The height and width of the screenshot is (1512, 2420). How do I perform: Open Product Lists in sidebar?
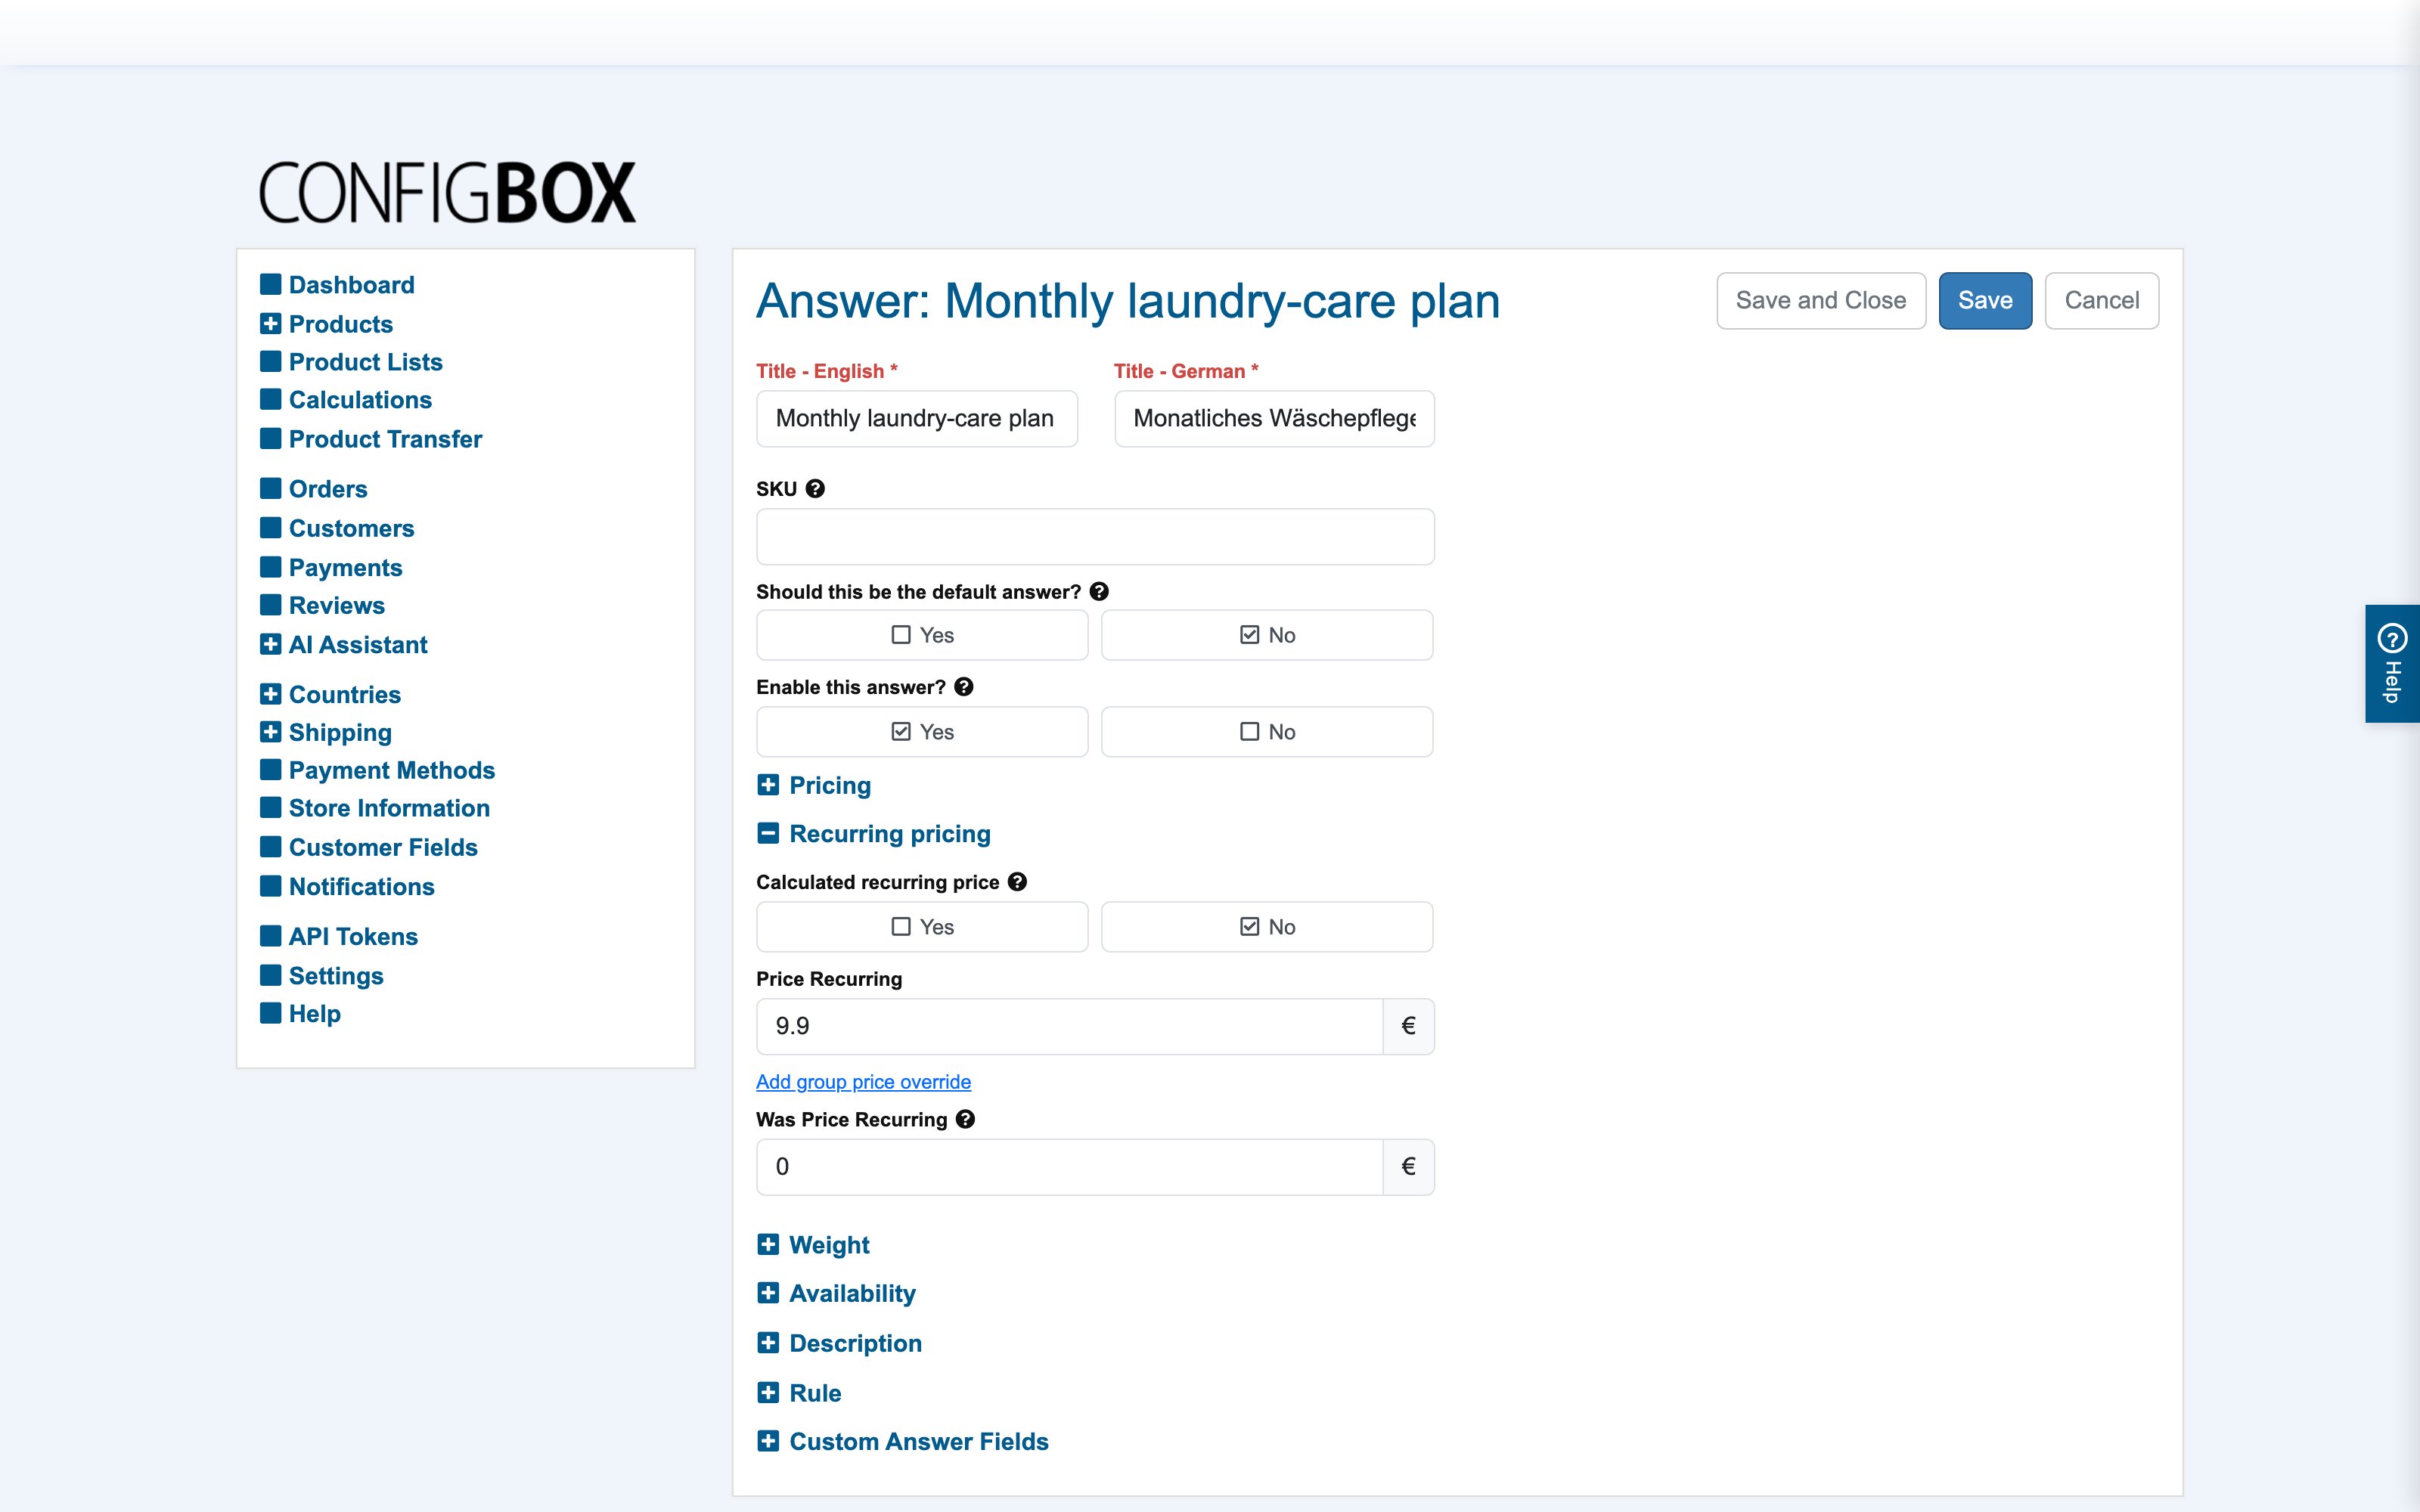coord(351,362)
